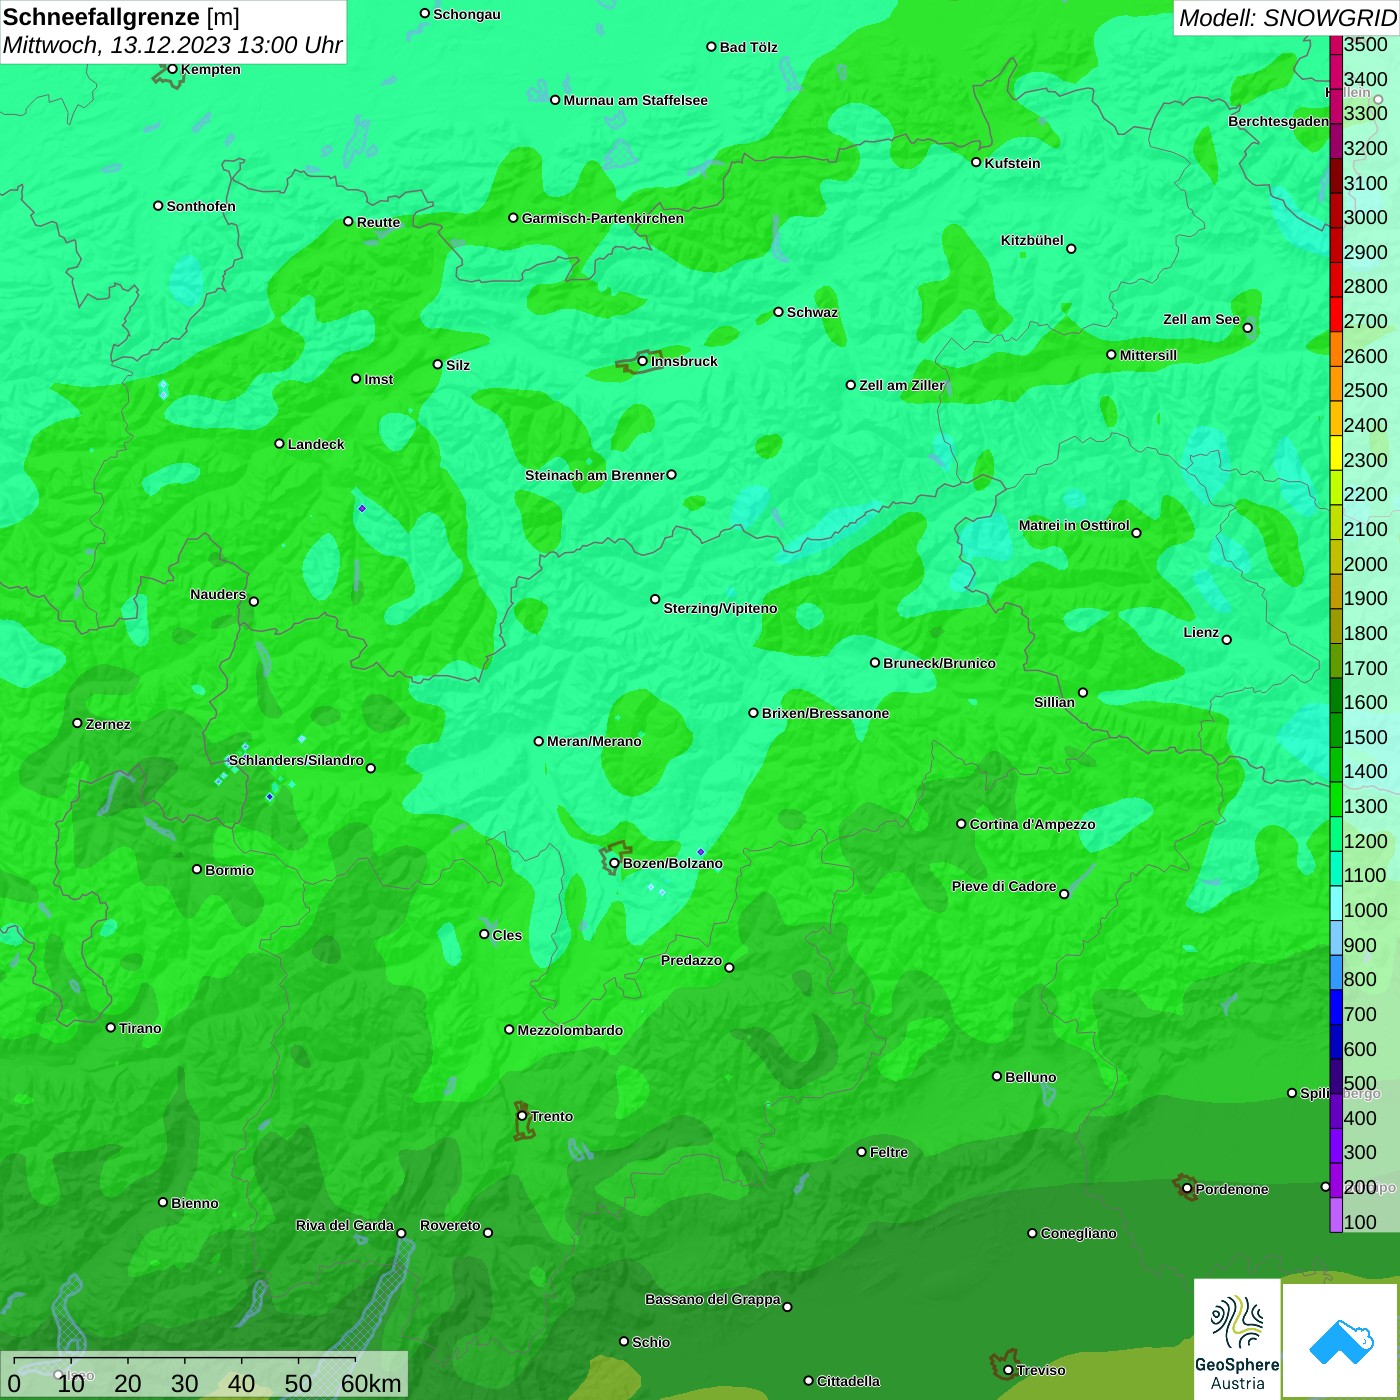This screenshot has height=1400, width=1400.
Task: Select the Belluno marker dot
Action: 996,1076
